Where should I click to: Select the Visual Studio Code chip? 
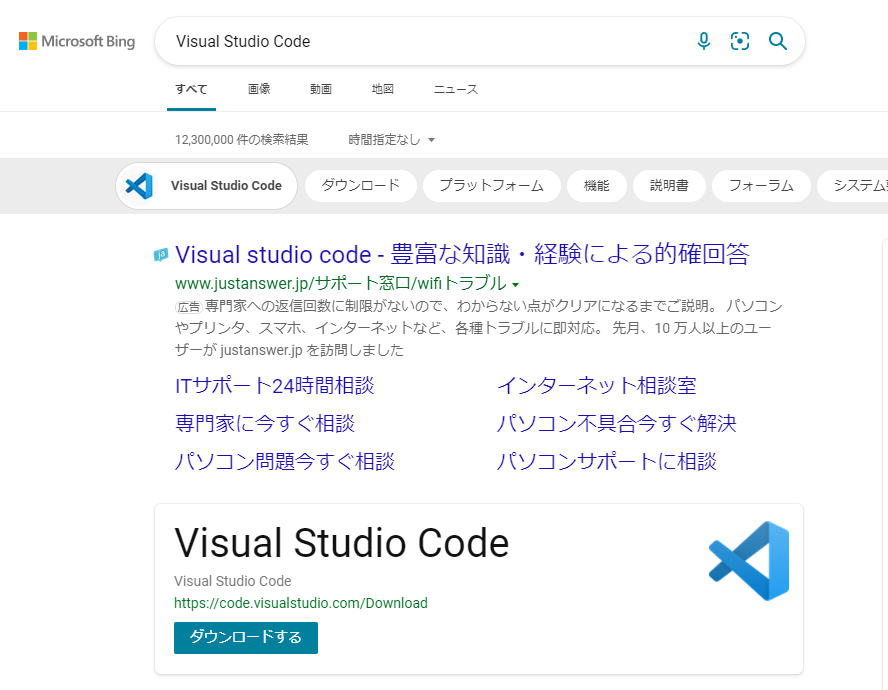pyautogui.click(x=207, y=186)
